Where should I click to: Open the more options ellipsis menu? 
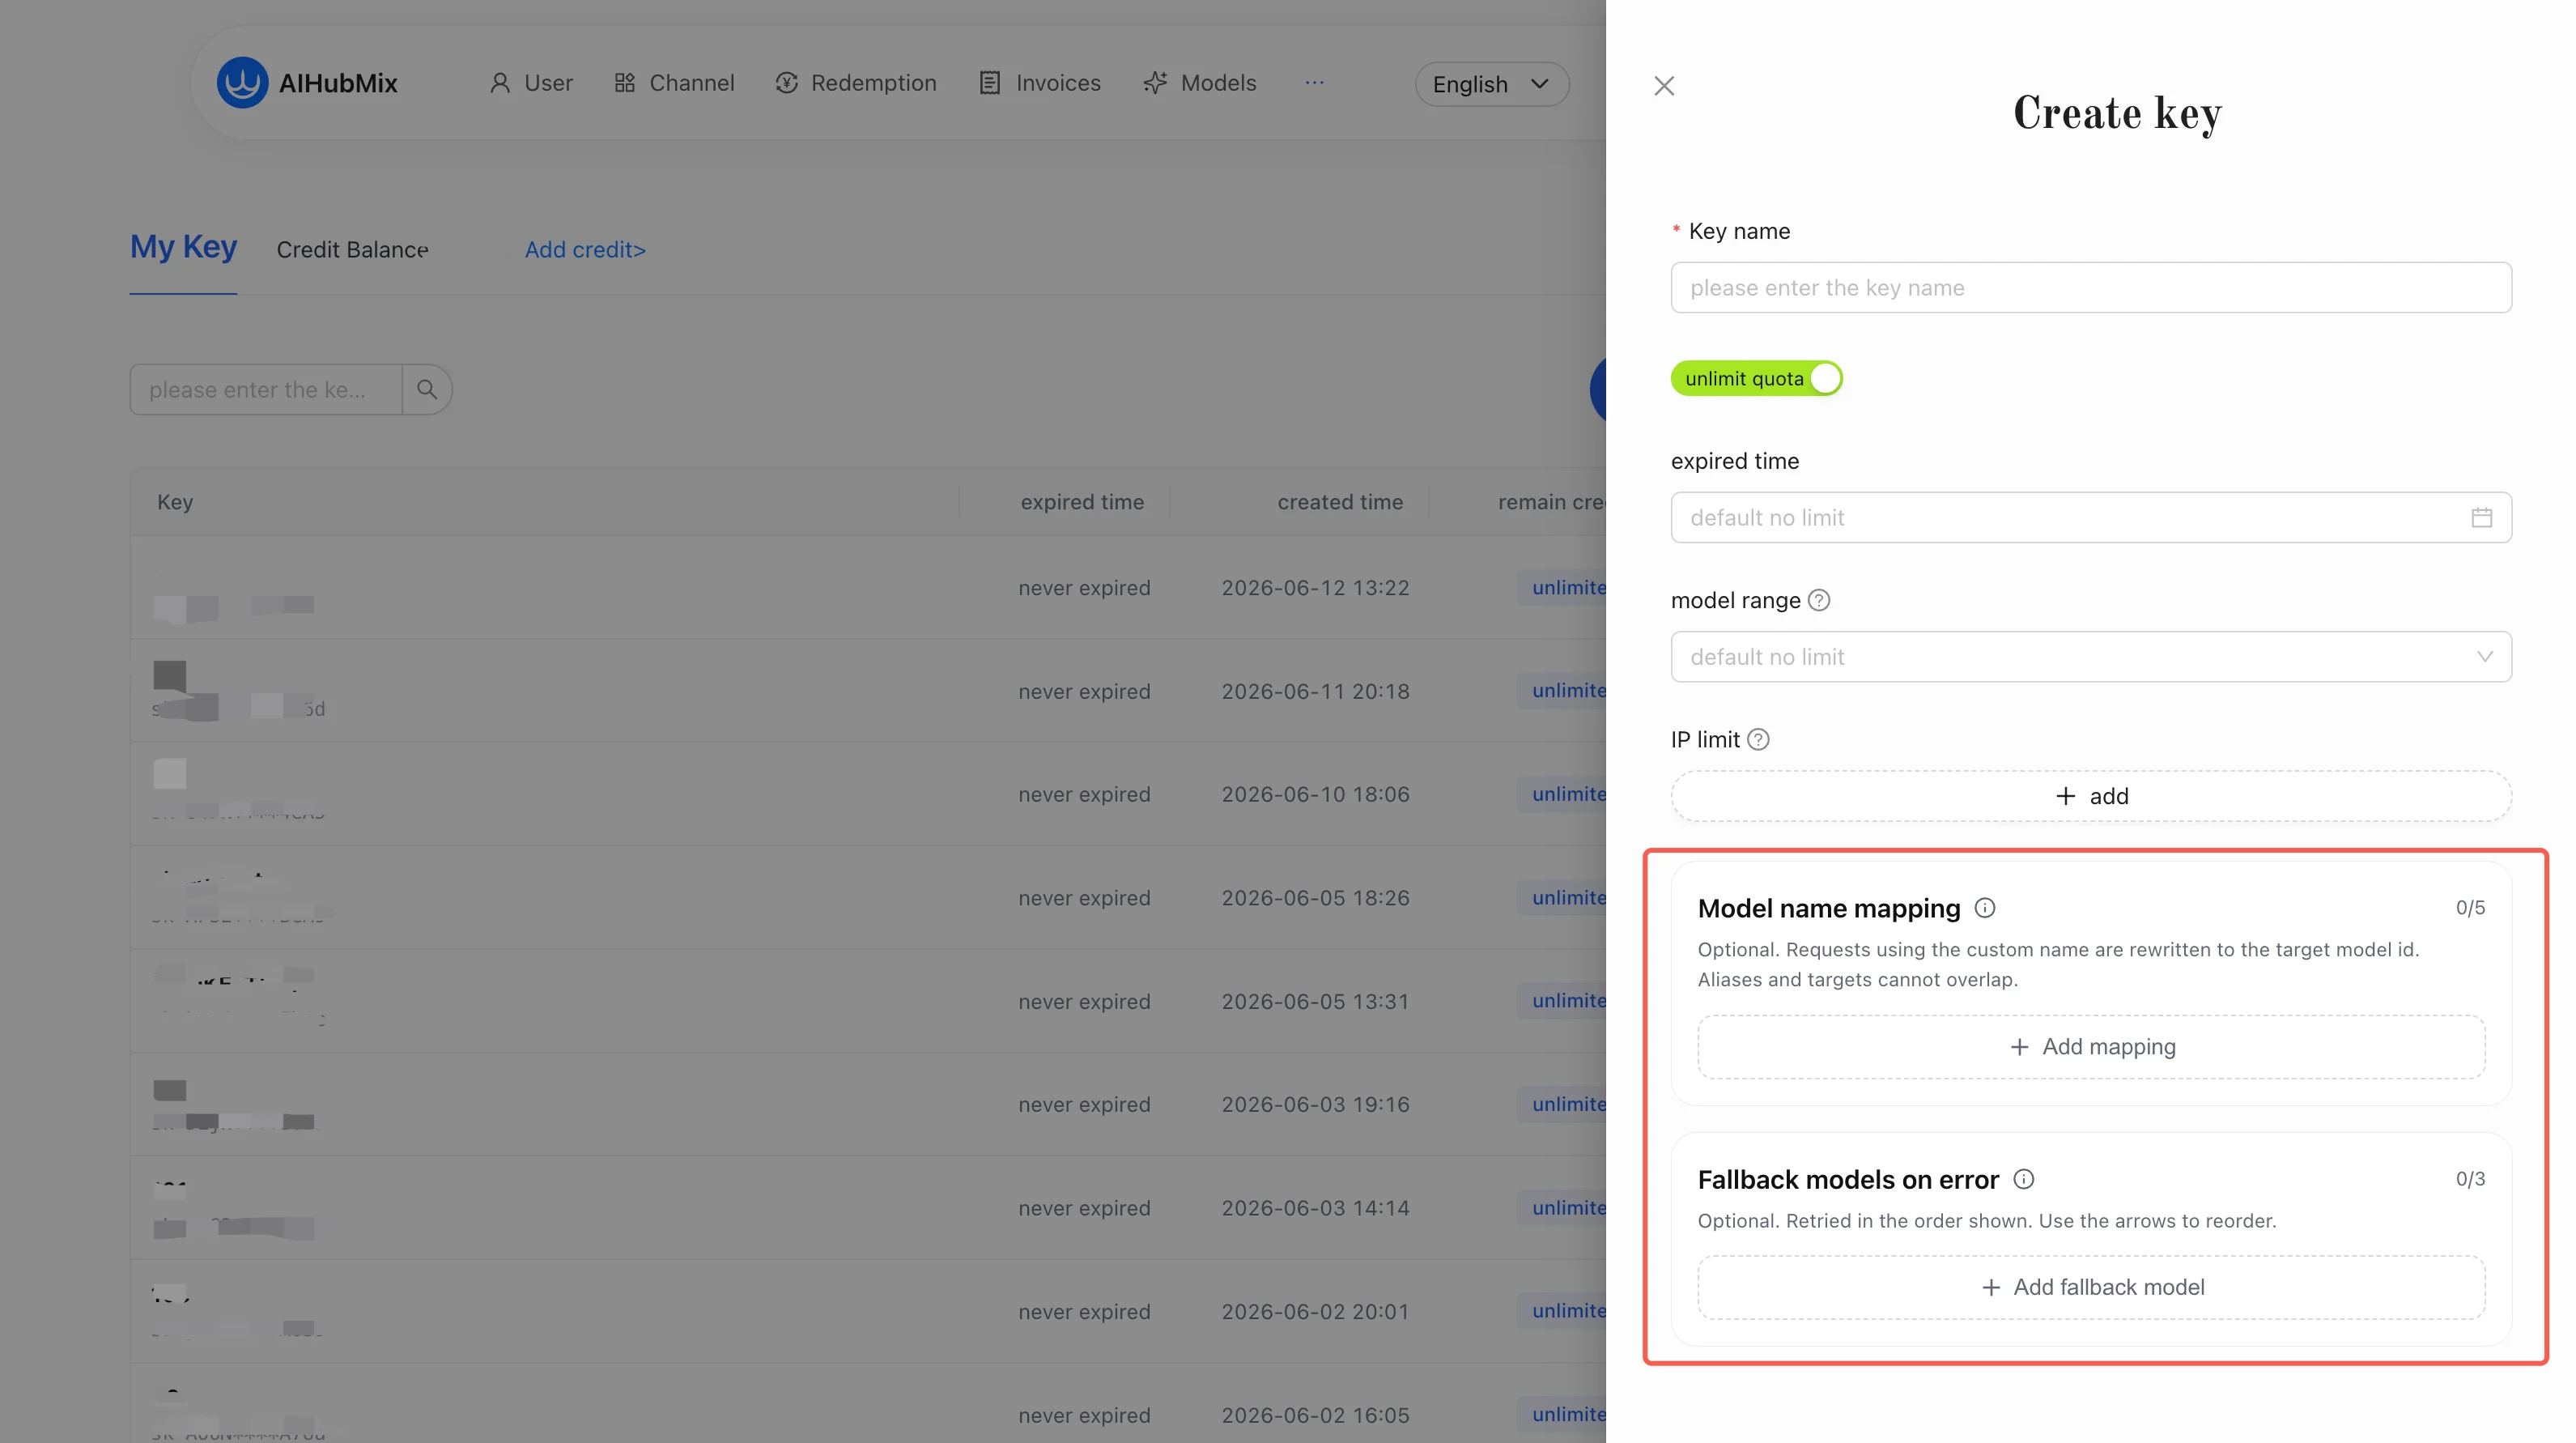1314,83
